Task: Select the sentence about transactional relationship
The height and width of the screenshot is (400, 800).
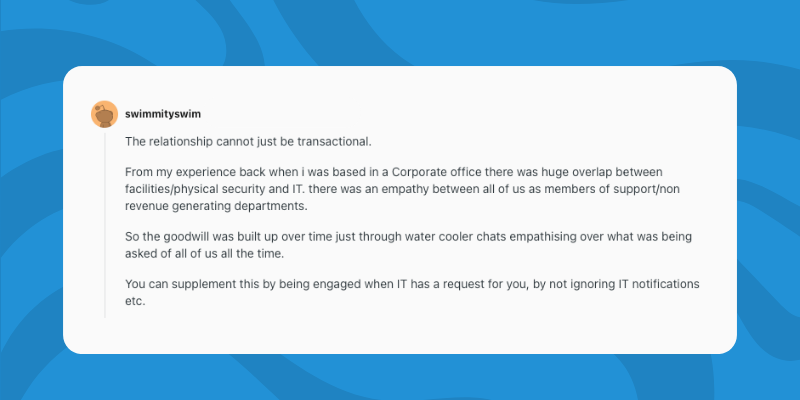Action: click(x=248, y=142)
